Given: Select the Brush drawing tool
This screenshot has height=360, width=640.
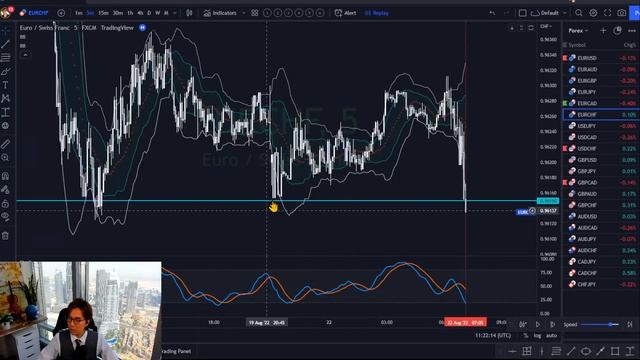Looking at the screenshot, I should 6,71.
